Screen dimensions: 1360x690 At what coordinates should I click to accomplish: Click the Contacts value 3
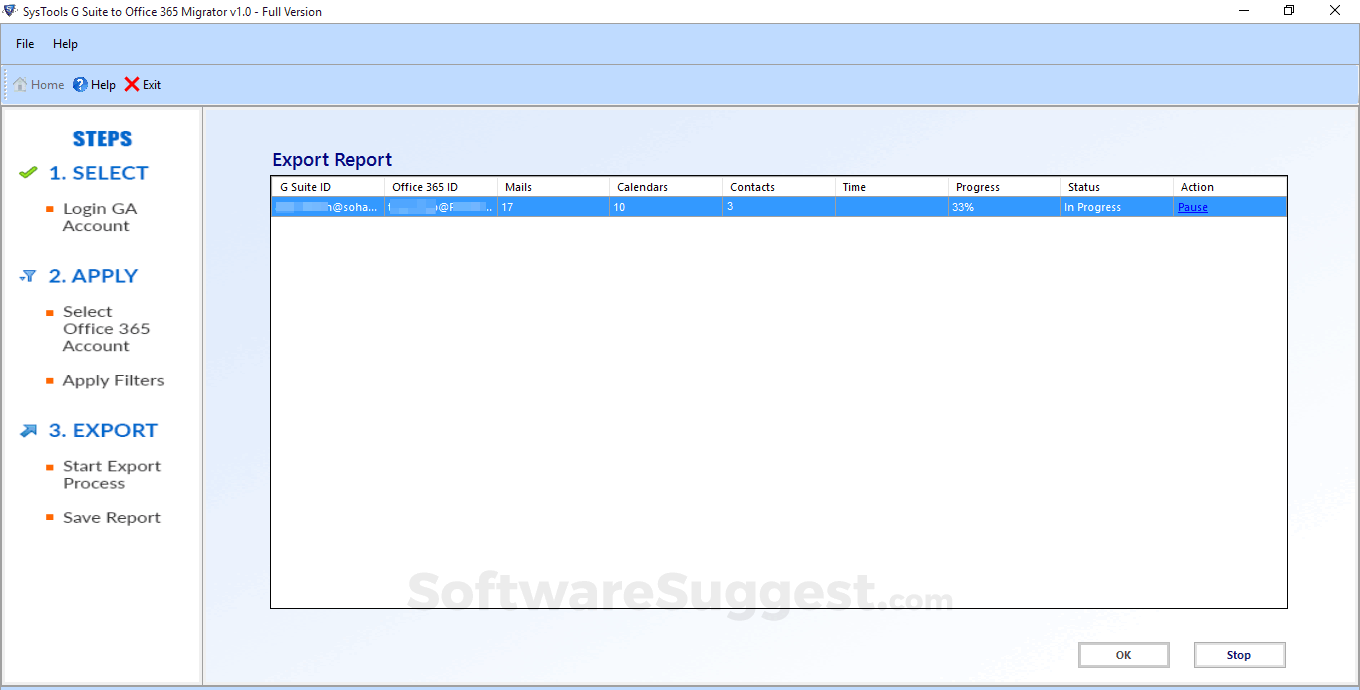730,206
